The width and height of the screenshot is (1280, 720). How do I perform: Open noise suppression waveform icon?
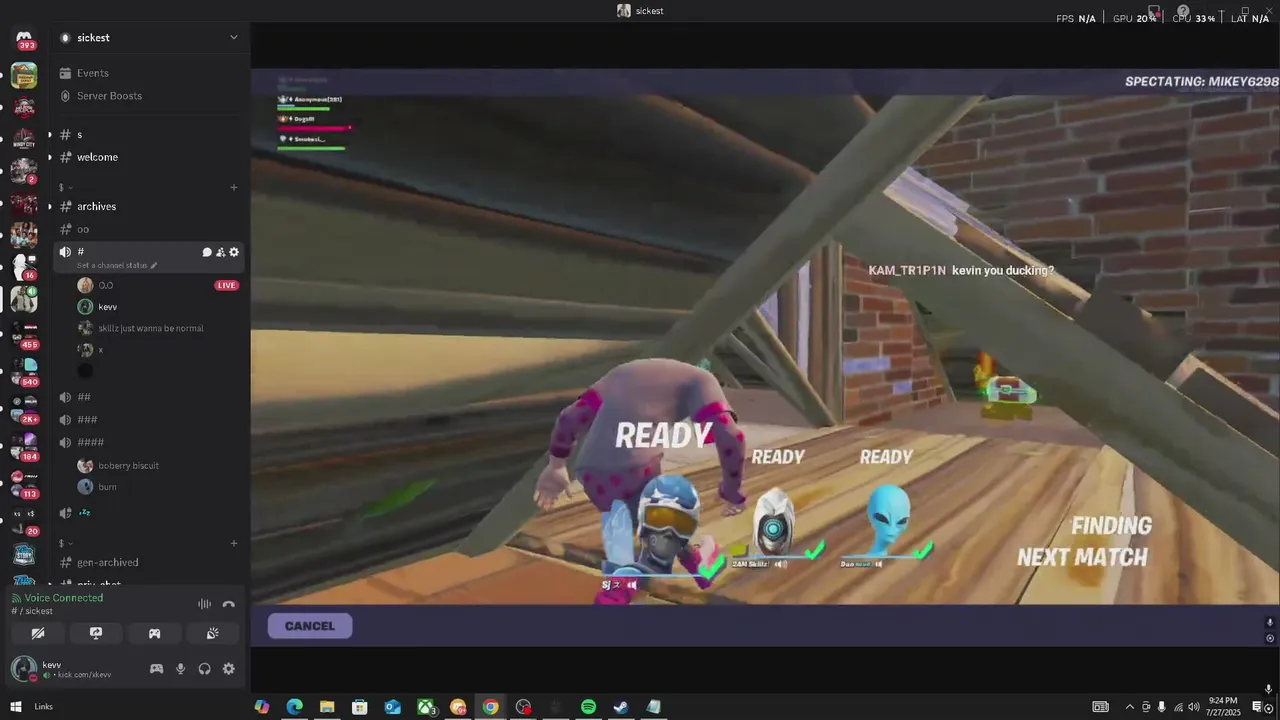coord(204,604)
